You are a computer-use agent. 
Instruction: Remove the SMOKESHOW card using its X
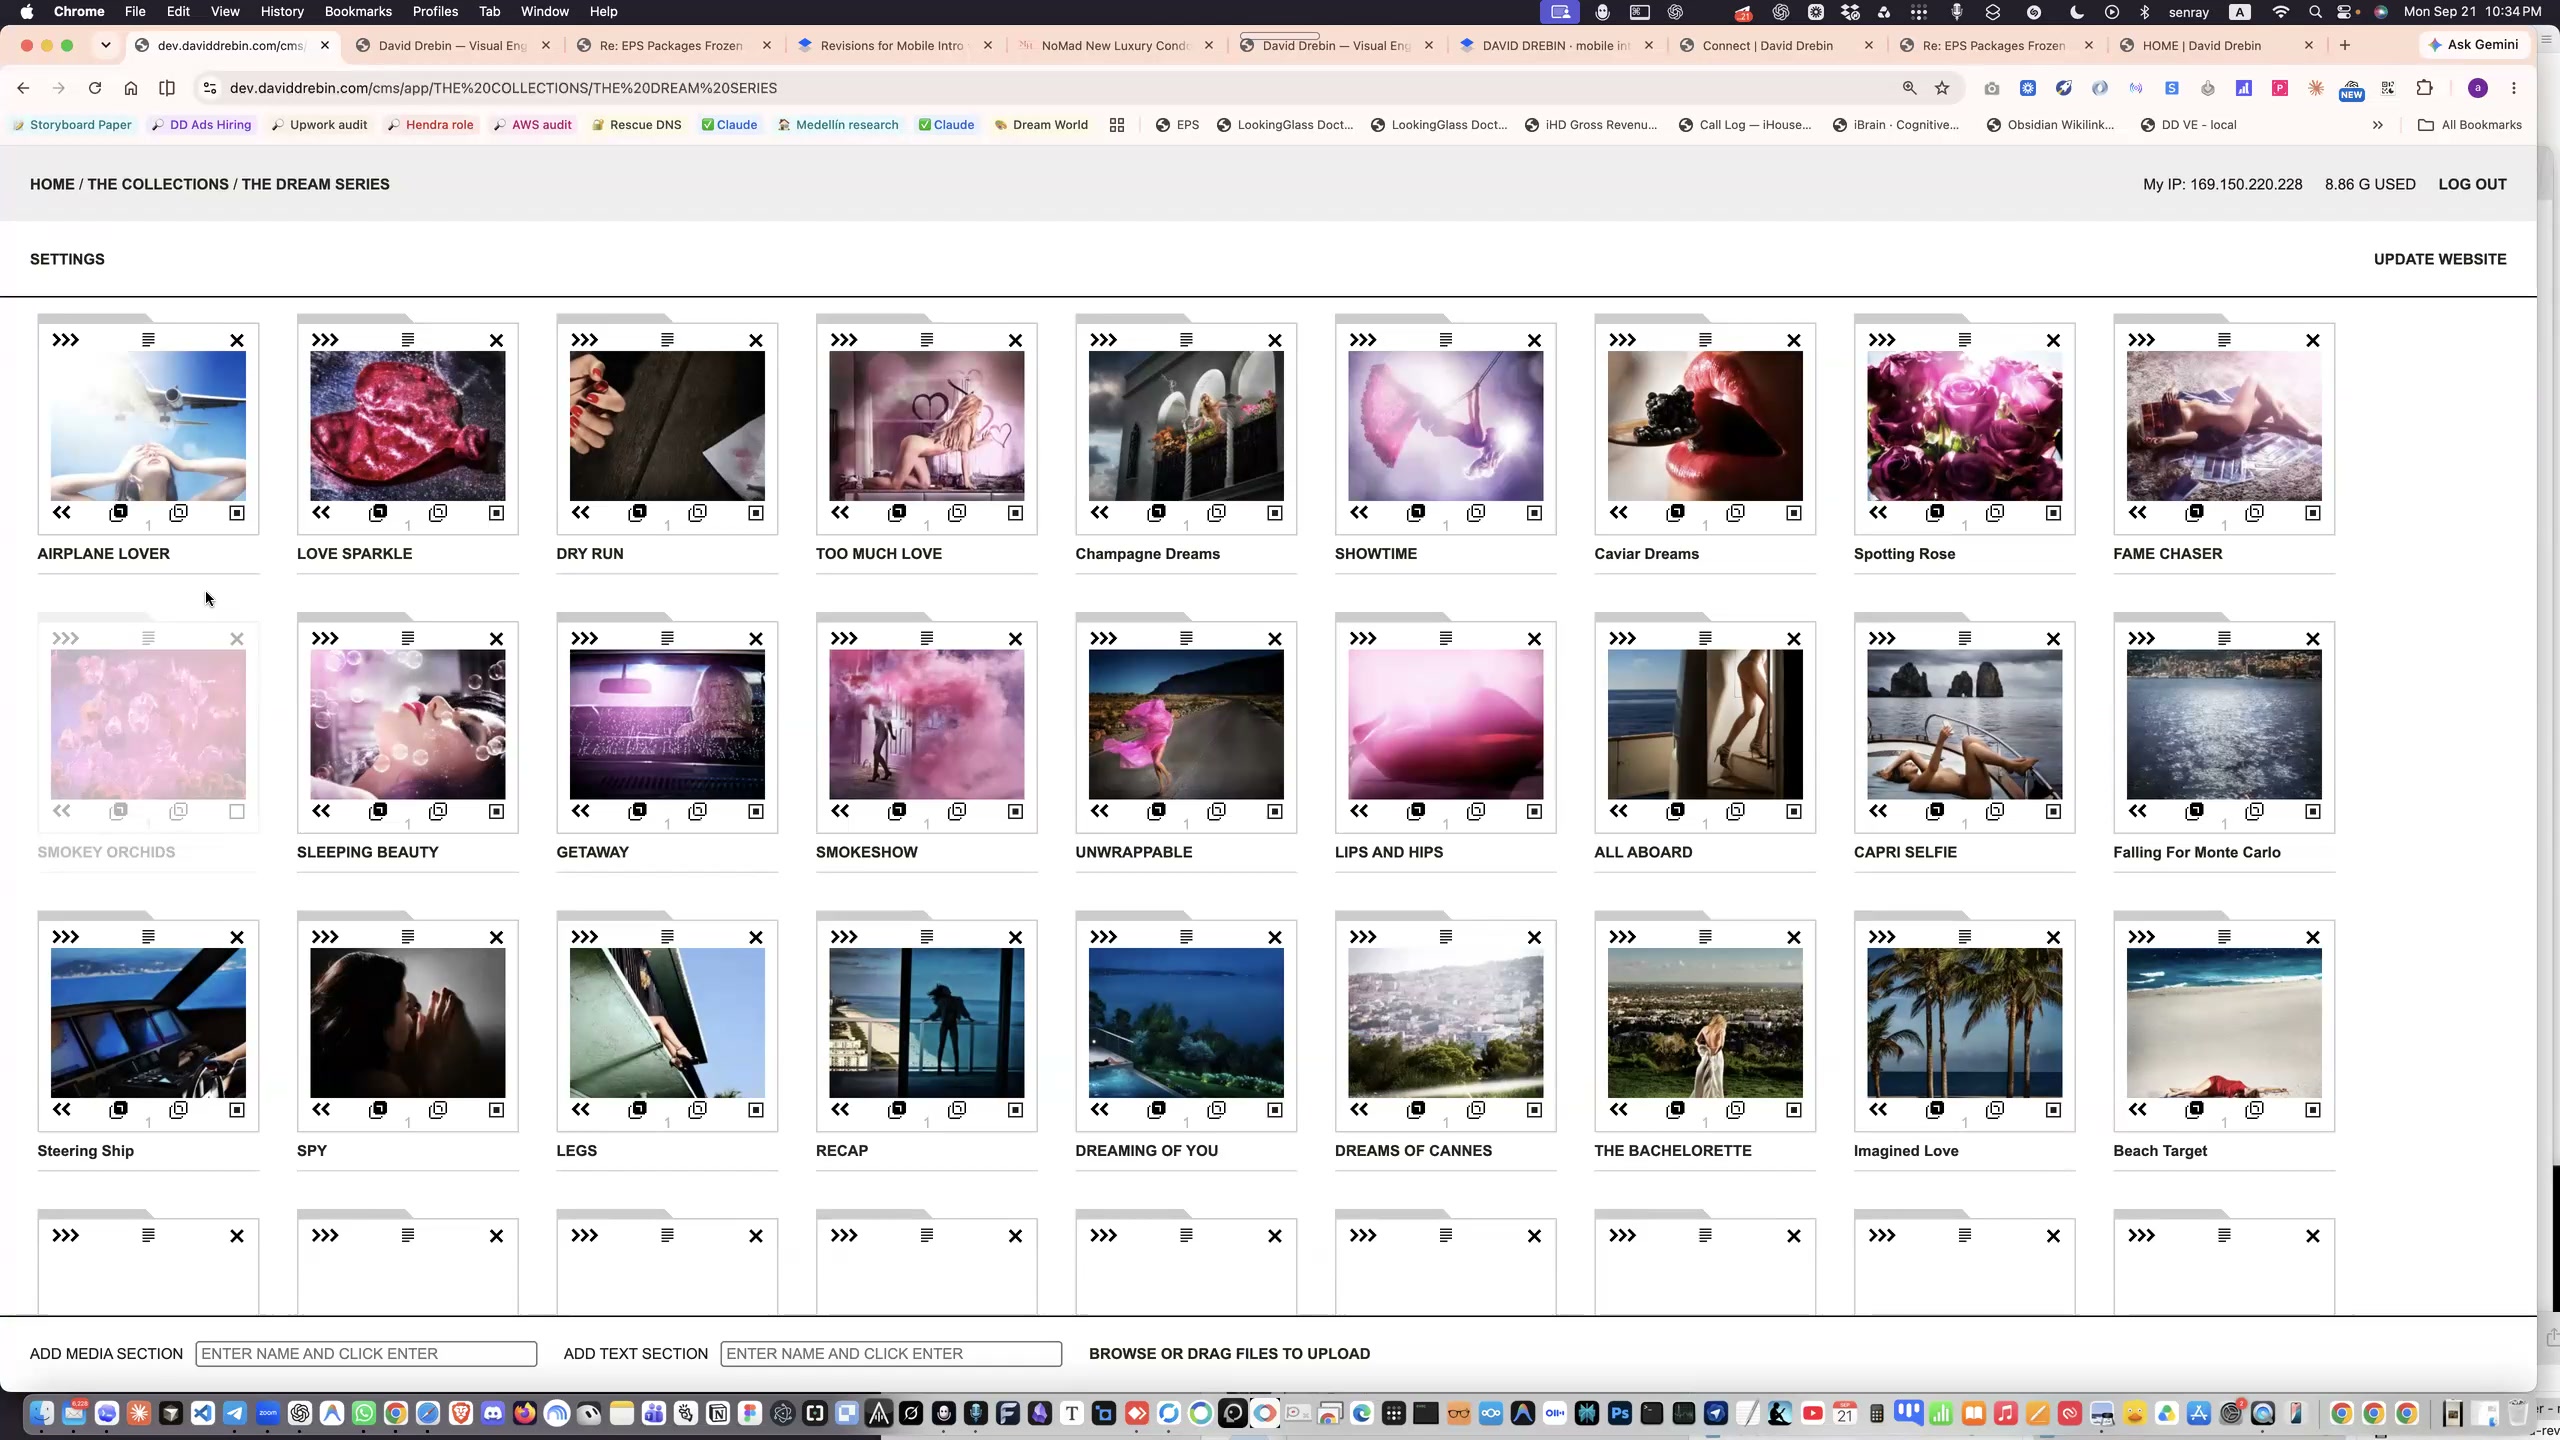coord(1015,639)
